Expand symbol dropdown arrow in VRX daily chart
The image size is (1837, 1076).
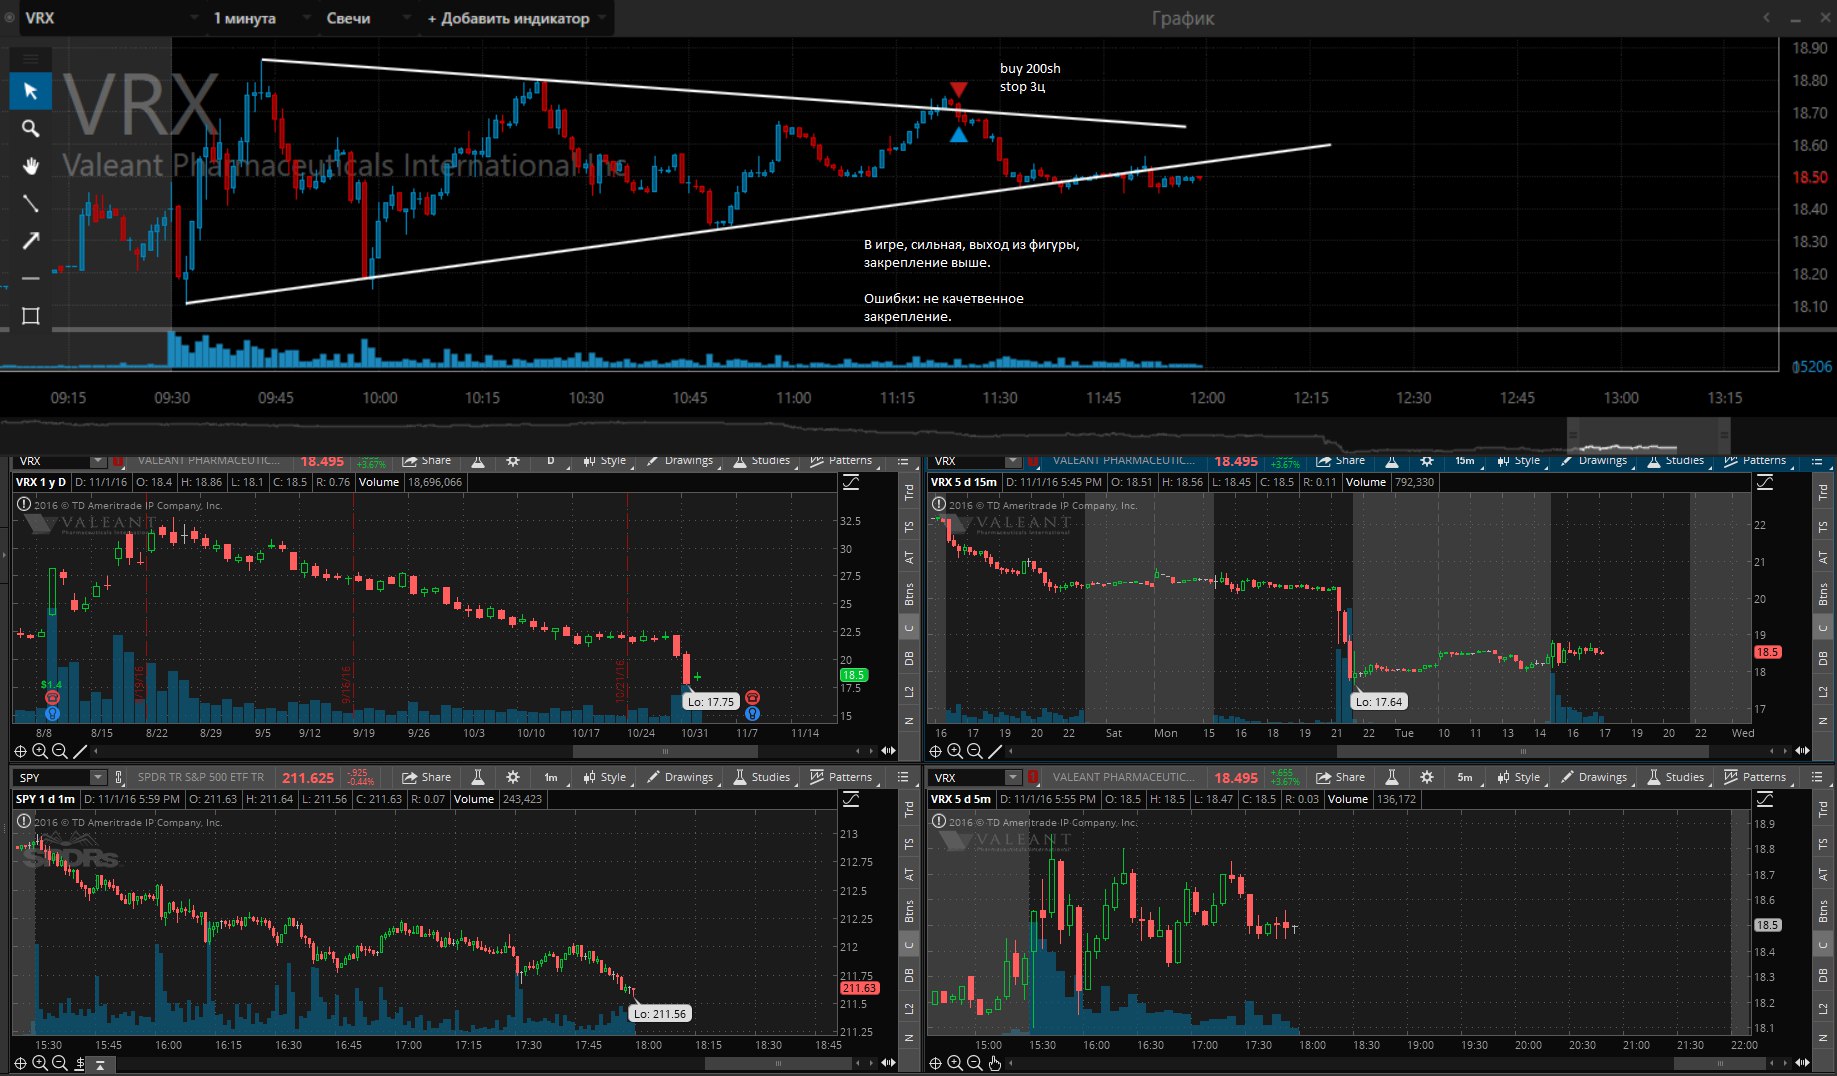click(97, 461)
